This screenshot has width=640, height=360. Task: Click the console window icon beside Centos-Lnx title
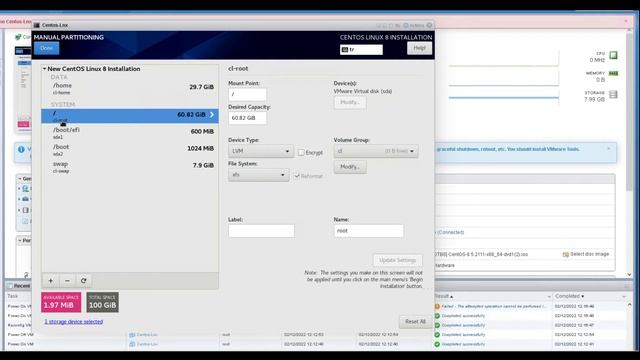[37, 25]
